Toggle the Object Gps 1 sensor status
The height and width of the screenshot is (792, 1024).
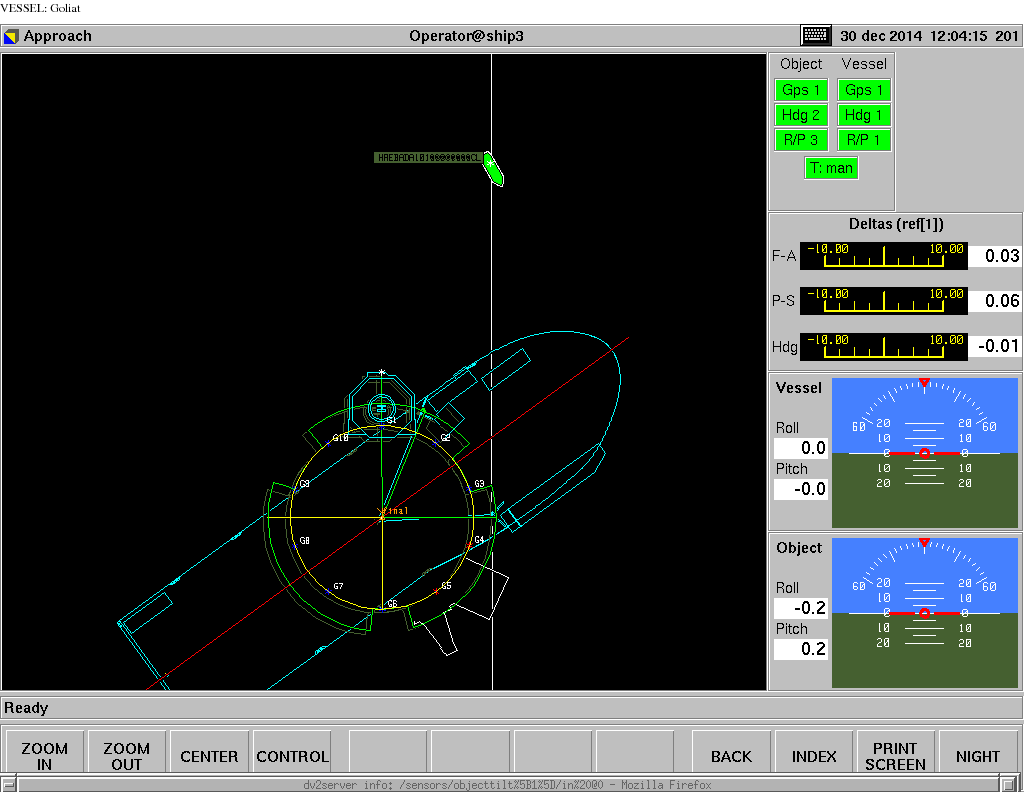pos(800,89)
